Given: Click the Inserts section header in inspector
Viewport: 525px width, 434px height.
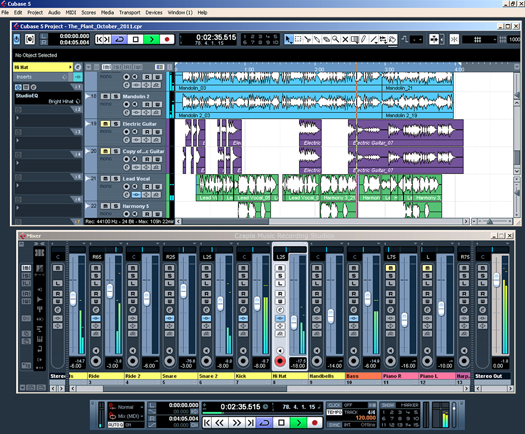Looking at the screenshot, I should point(43,77).
